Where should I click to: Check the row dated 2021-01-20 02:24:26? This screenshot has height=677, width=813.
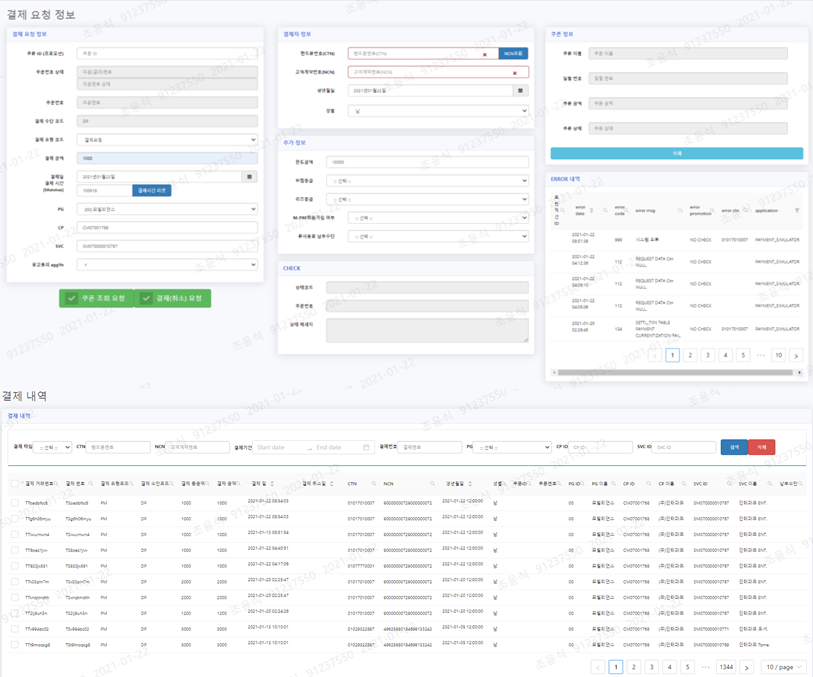point(15,613)
